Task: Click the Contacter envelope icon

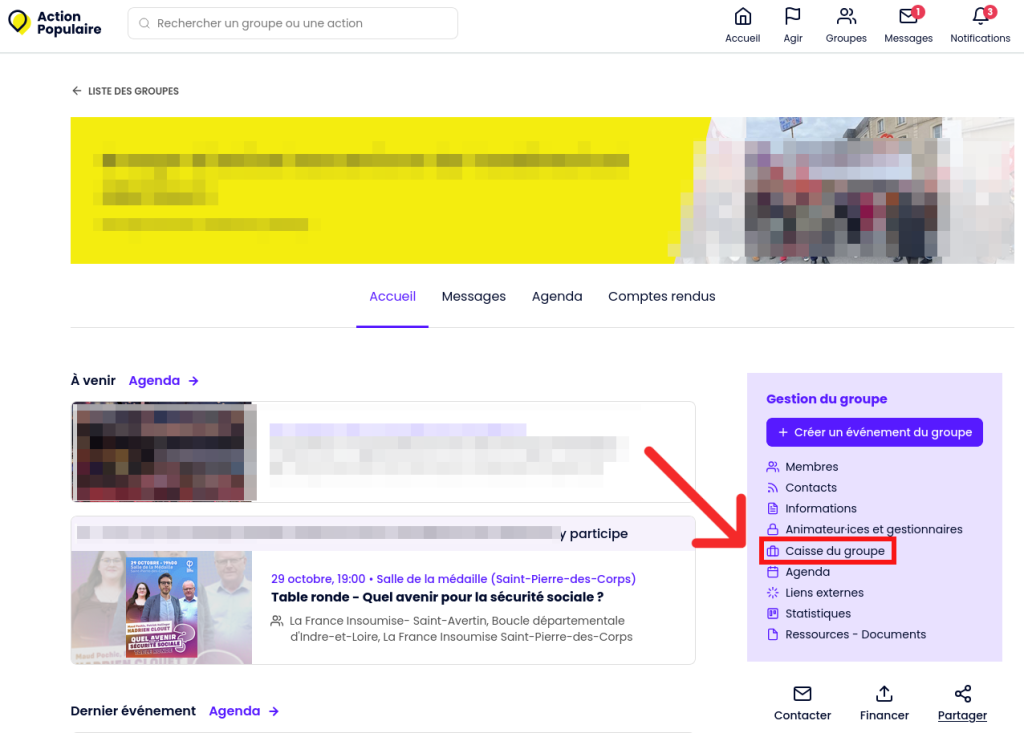Action: [802, 693]
